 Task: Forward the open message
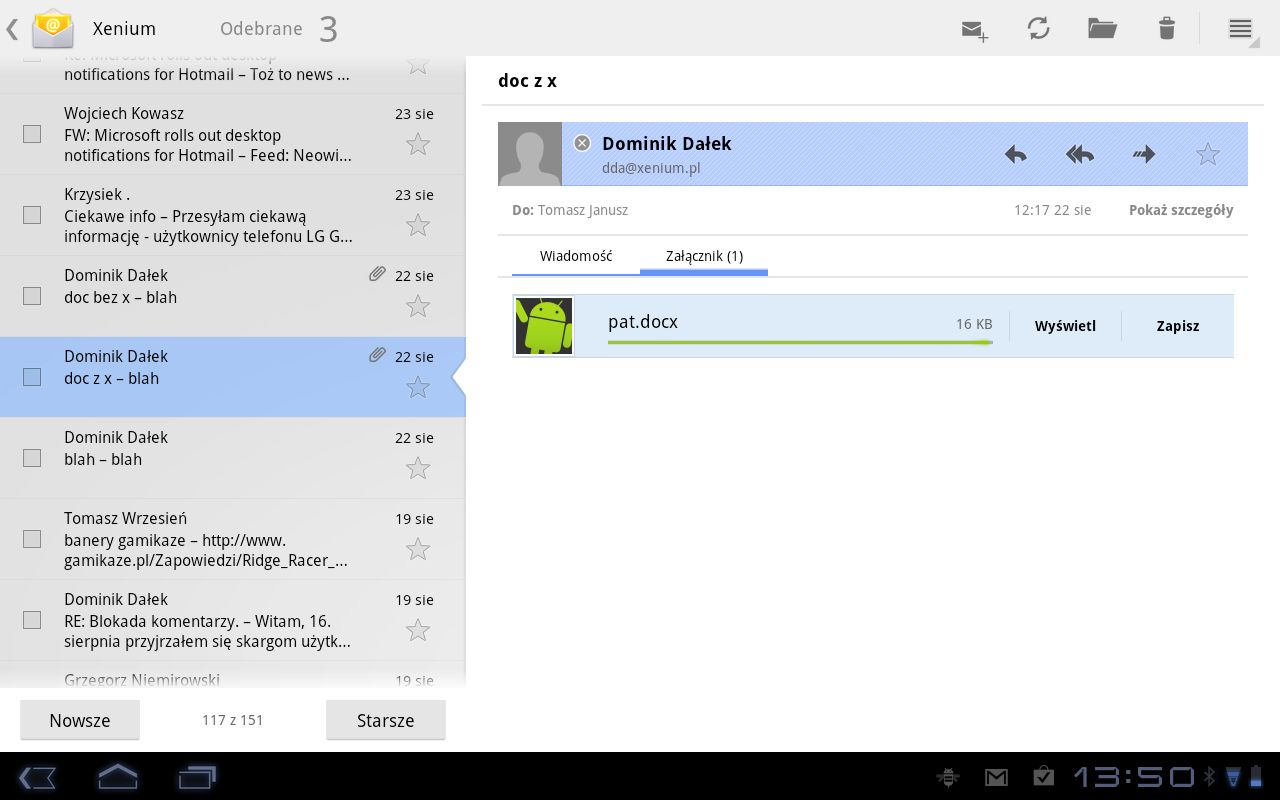1144,154
